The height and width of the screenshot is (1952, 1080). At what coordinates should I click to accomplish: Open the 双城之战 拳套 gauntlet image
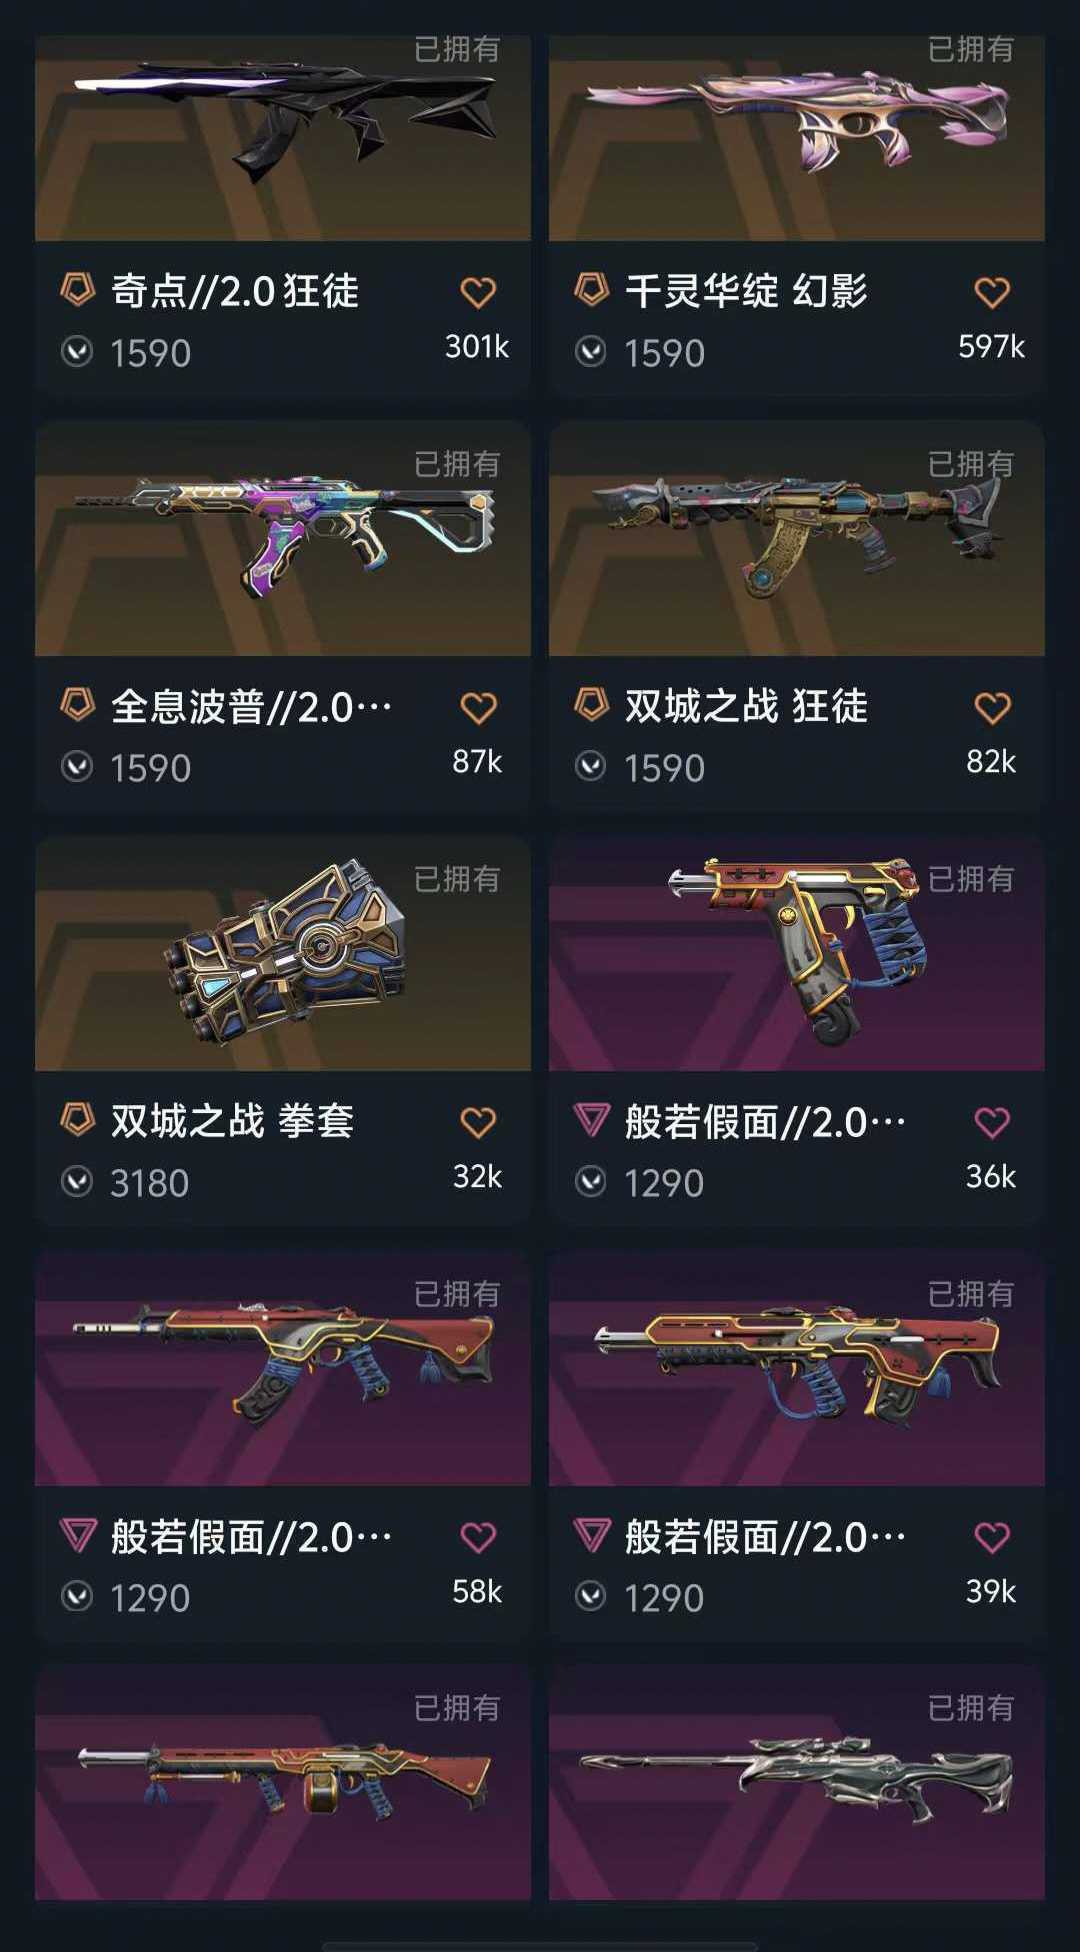[283, 953]
